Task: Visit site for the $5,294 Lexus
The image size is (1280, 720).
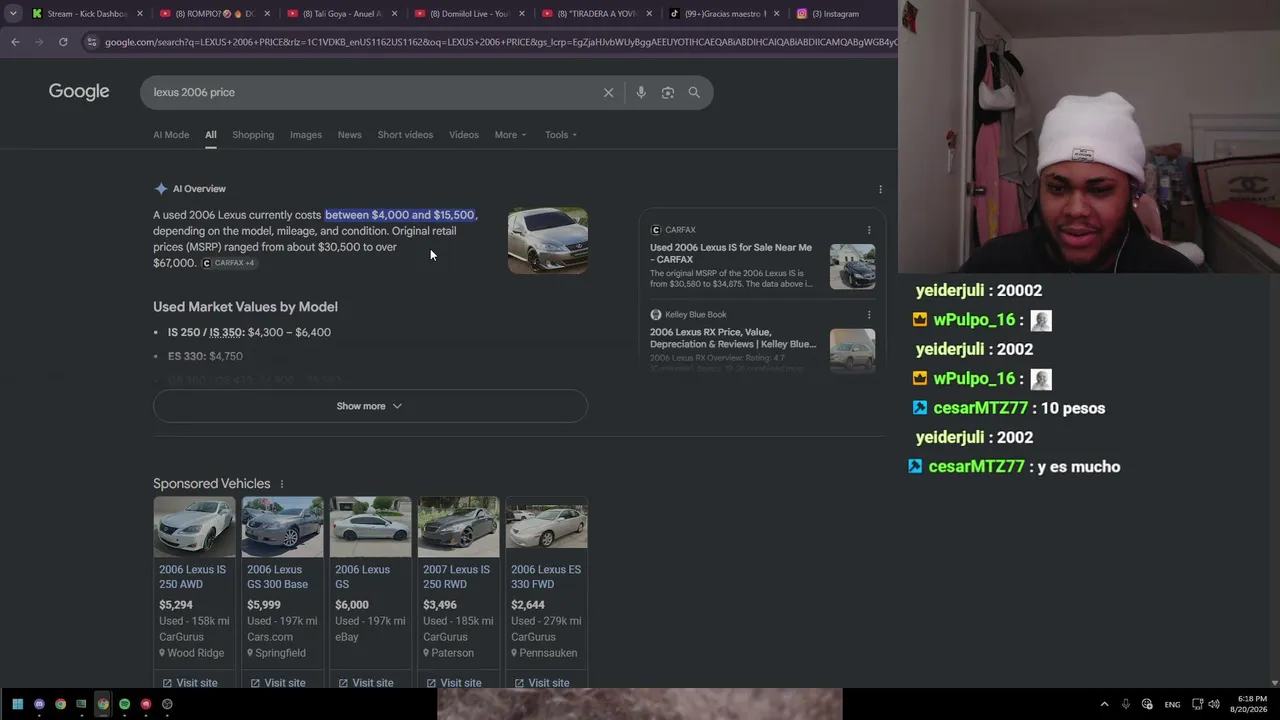Action: [190, 683]
